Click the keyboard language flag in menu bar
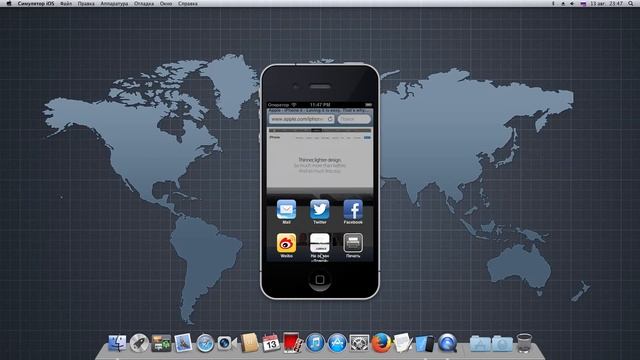This screenshot has width=640, height=360. 583,3
